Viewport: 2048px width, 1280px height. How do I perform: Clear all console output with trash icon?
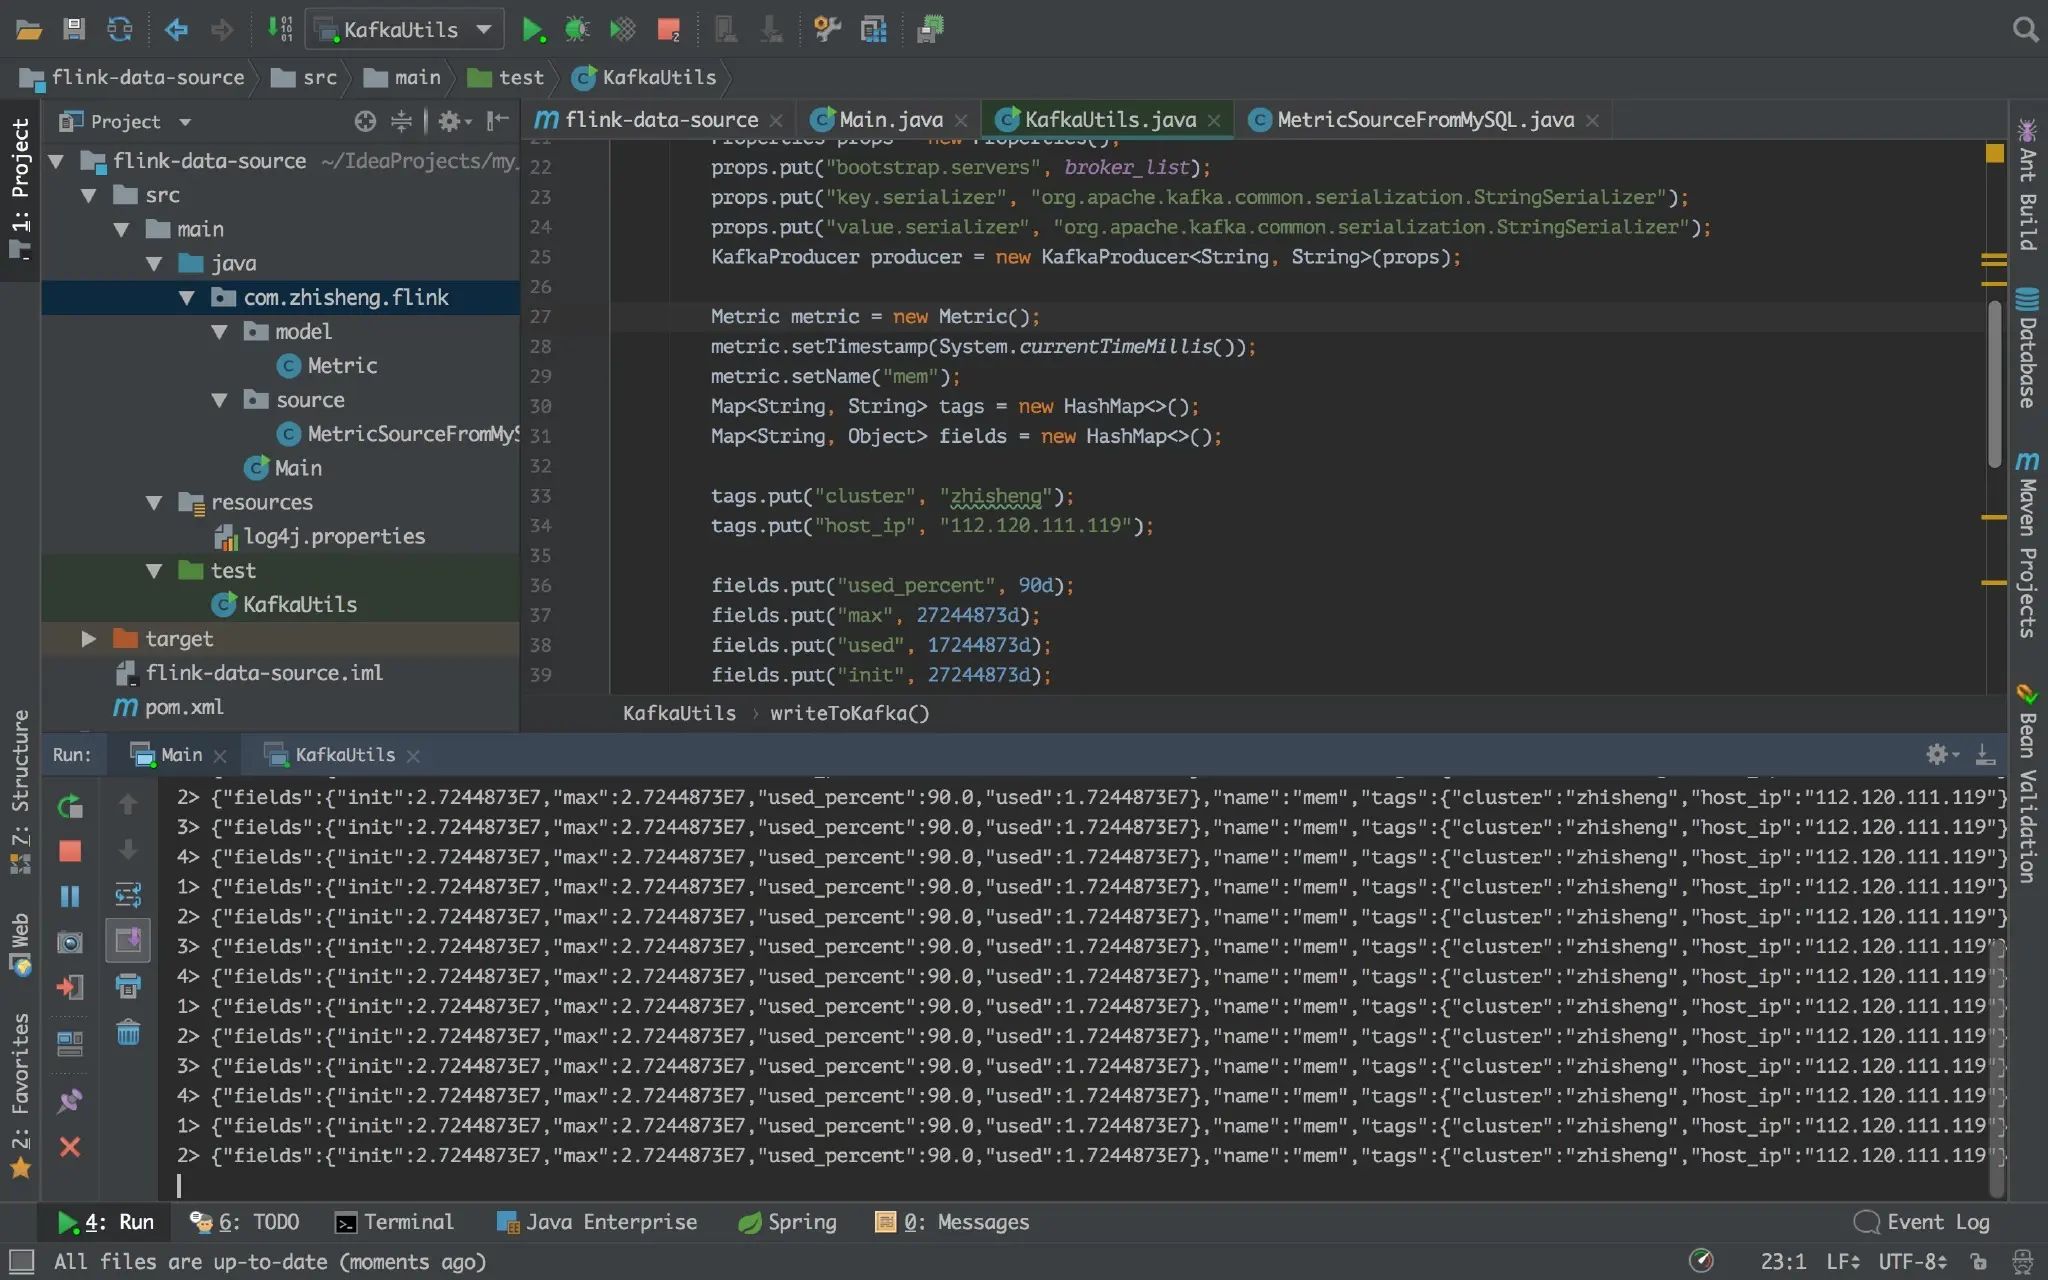pyautogui.click(x=128, y=1032)
